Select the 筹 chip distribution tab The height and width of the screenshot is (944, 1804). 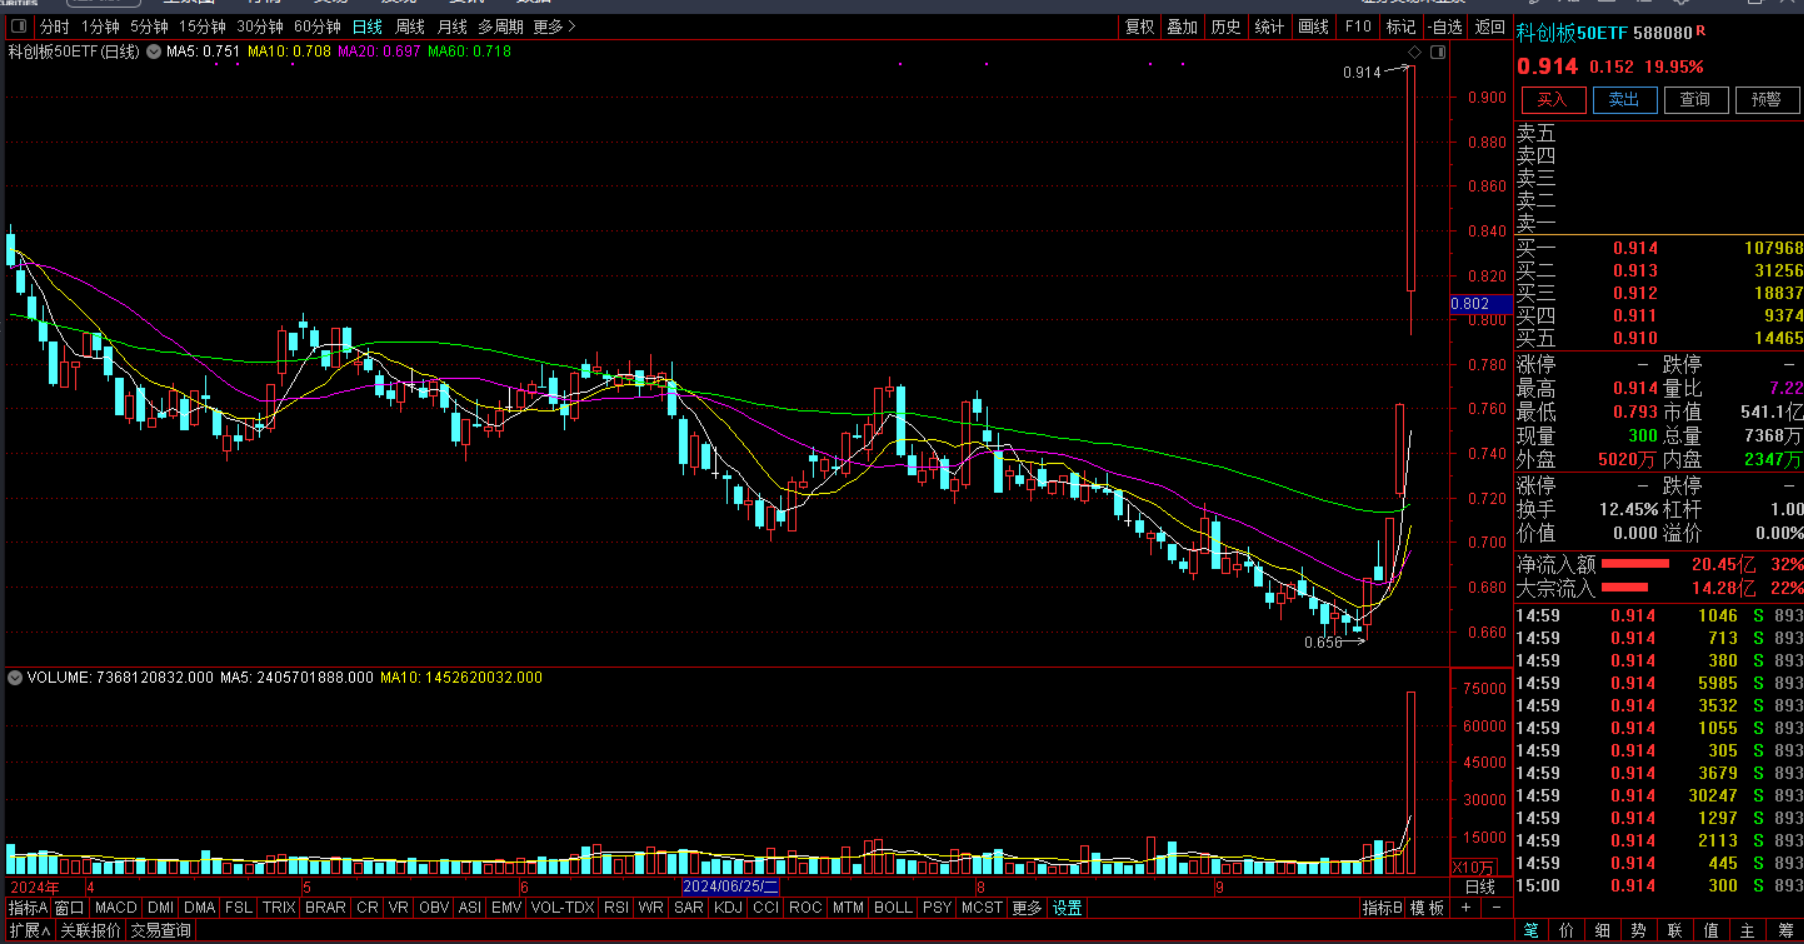pyautogui.click(x=1785, y=931)
